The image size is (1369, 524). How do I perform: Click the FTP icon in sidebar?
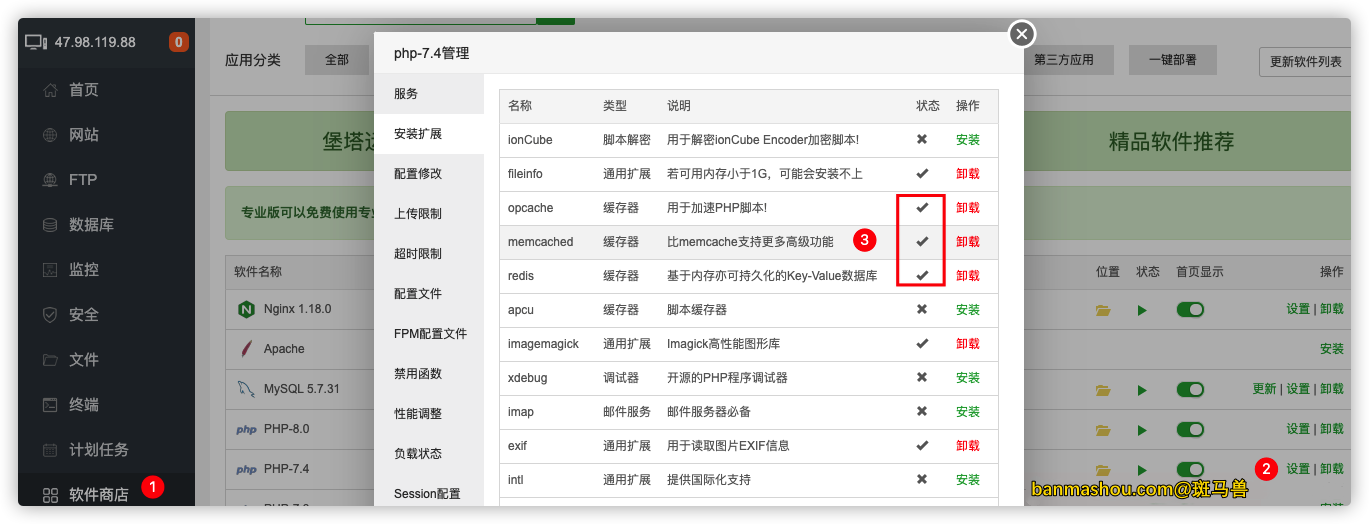pos(50,180)
